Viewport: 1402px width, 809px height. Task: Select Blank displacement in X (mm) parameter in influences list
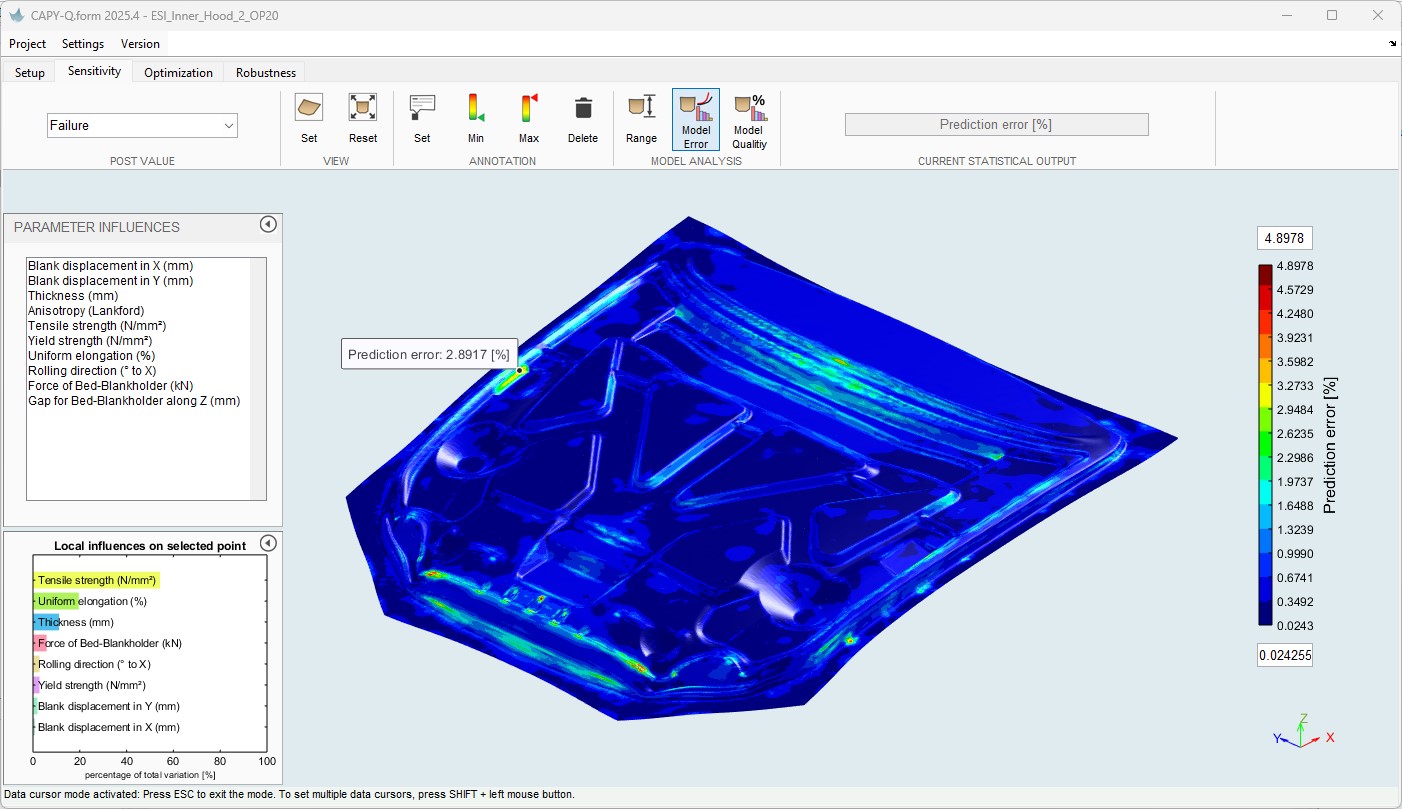tap(110, 266)
